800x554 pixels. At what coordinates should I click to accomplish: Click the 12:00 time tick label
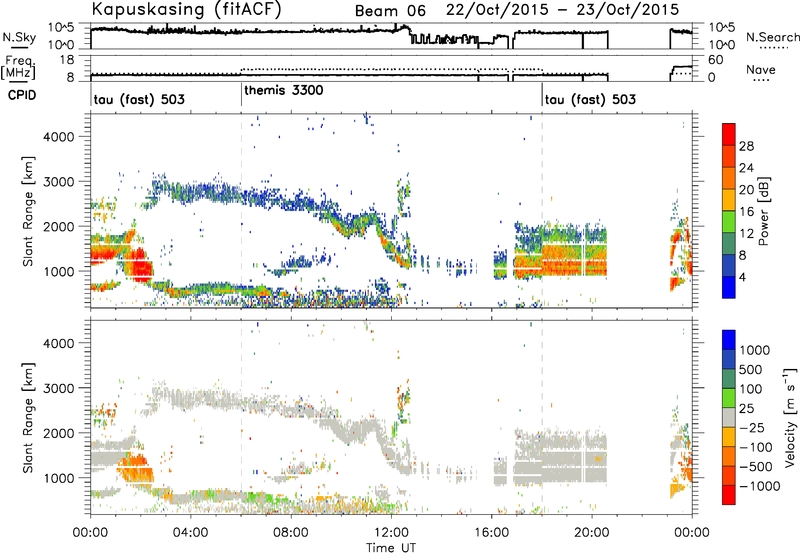(x=391, y=533)
